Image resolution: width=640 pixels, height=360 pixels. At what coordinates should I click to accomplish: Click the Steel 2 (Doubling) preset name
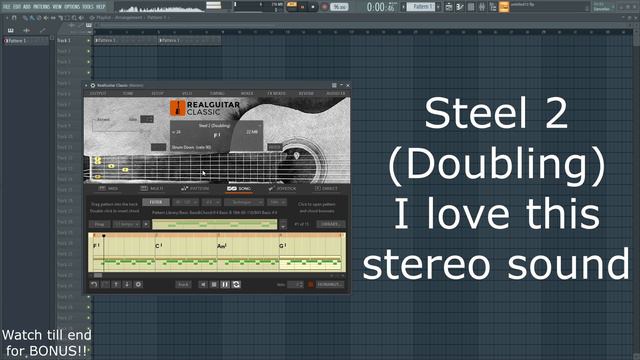coord(214,125)
